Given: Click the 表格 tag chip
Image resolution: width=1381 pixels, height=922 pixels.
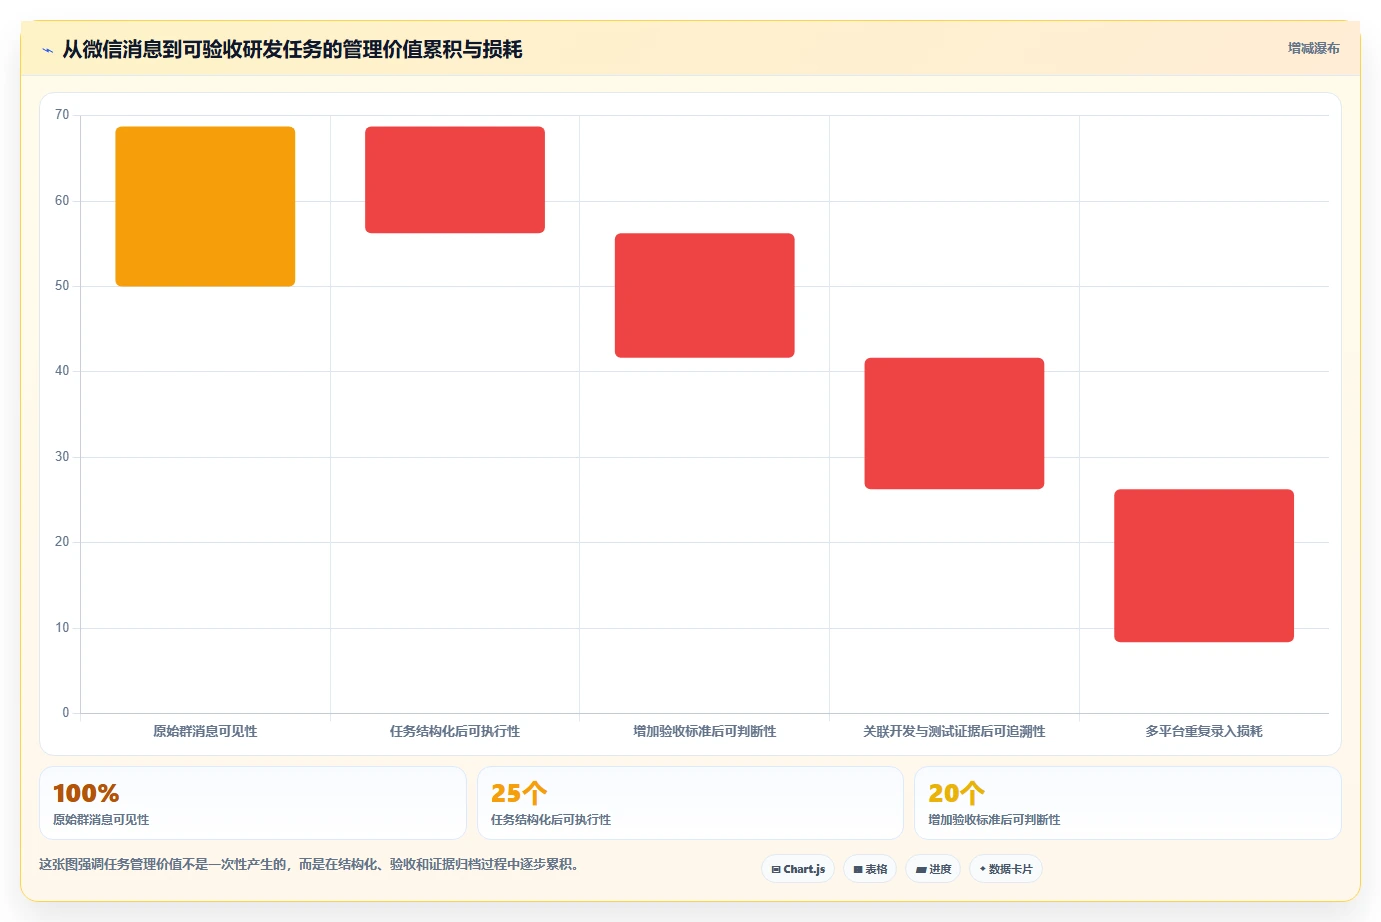Looking at the screenshot, I should 870,869.
